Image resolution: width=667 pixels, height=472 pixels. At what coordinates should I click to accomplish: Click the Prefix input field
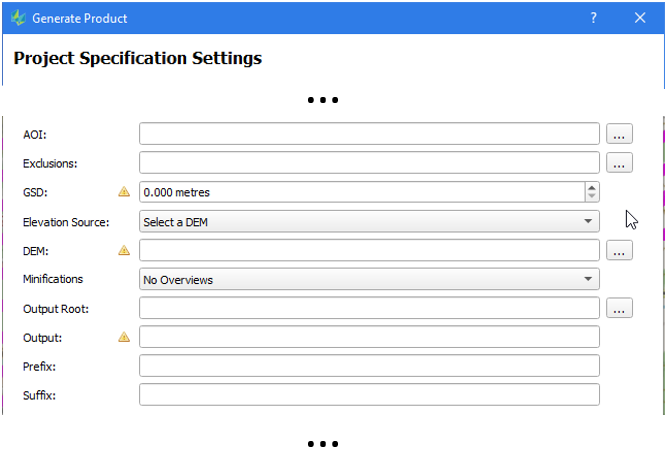(x=369, y=366)
